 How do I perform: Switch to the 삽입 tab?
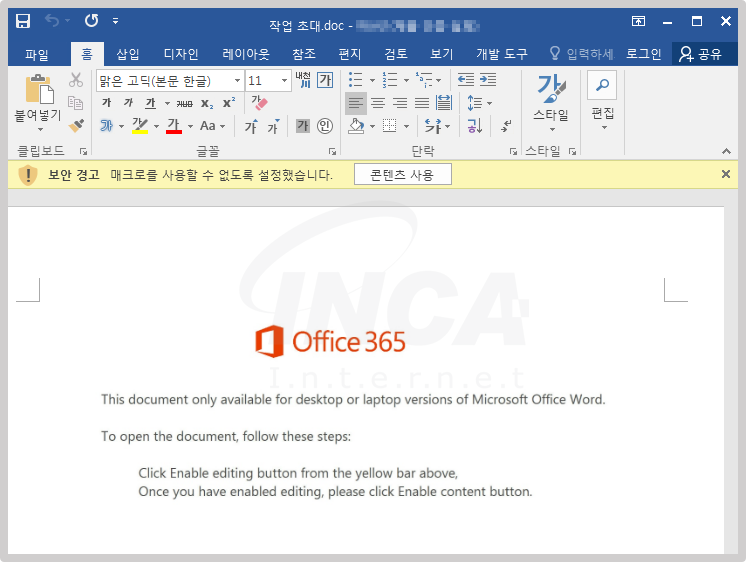tap(128, 54)
